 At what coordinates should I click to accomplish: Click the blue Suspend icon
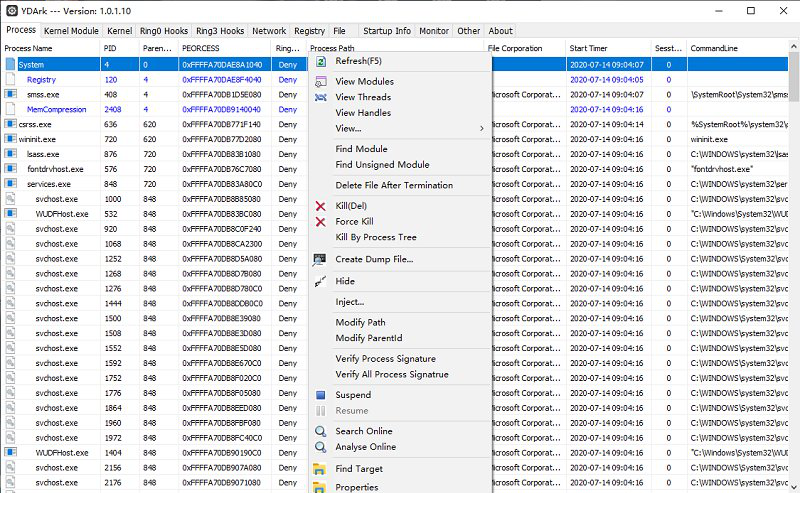[320, 395]
